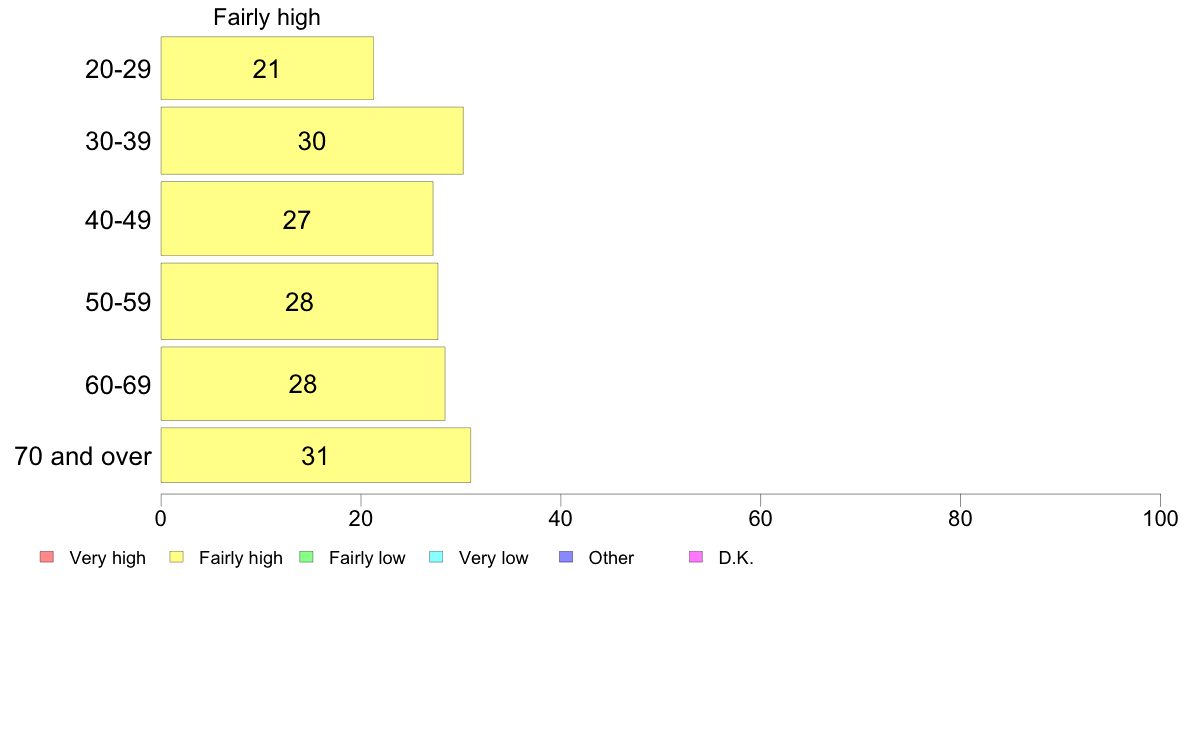The height and width of the screenshot is (736, 1188).
Task: Click the Very high red legend swatch
Action: [47, 557]
